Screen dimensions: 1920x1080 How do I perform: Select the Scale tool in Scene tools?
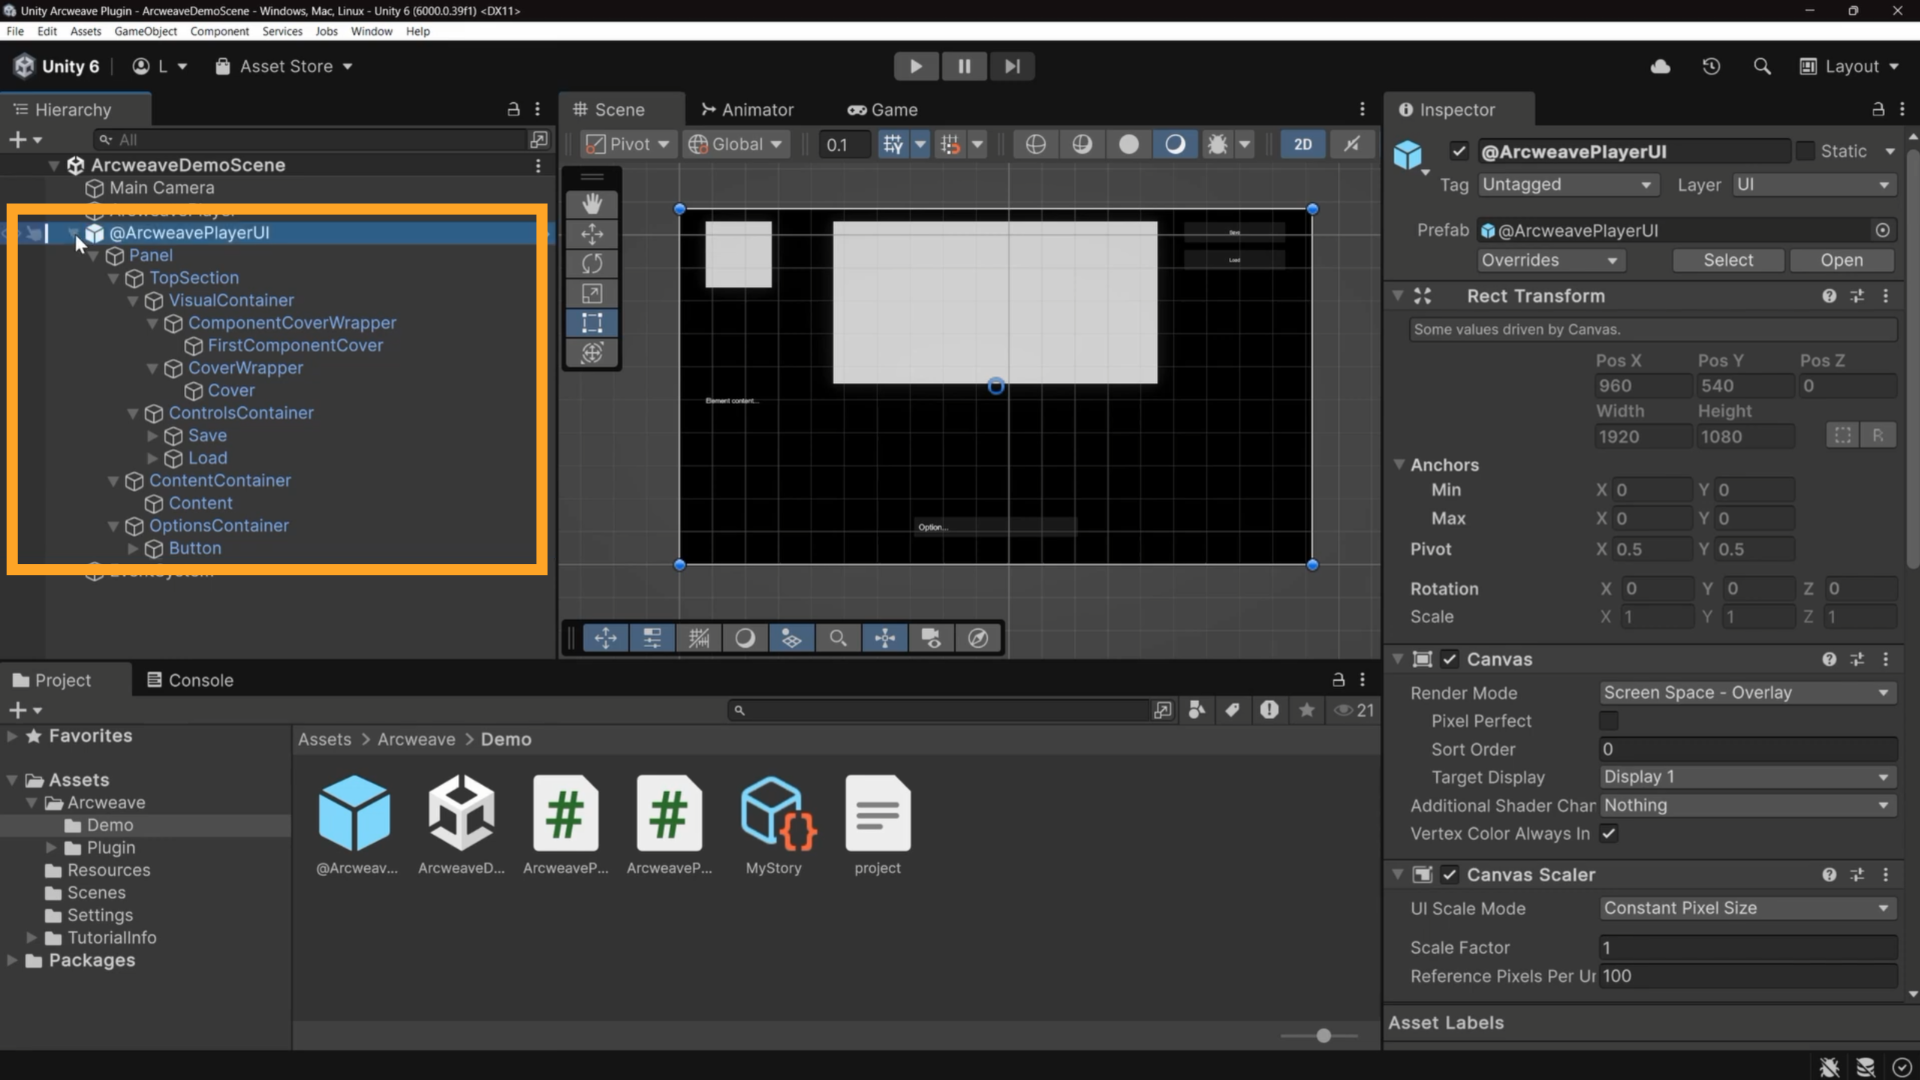592,294
